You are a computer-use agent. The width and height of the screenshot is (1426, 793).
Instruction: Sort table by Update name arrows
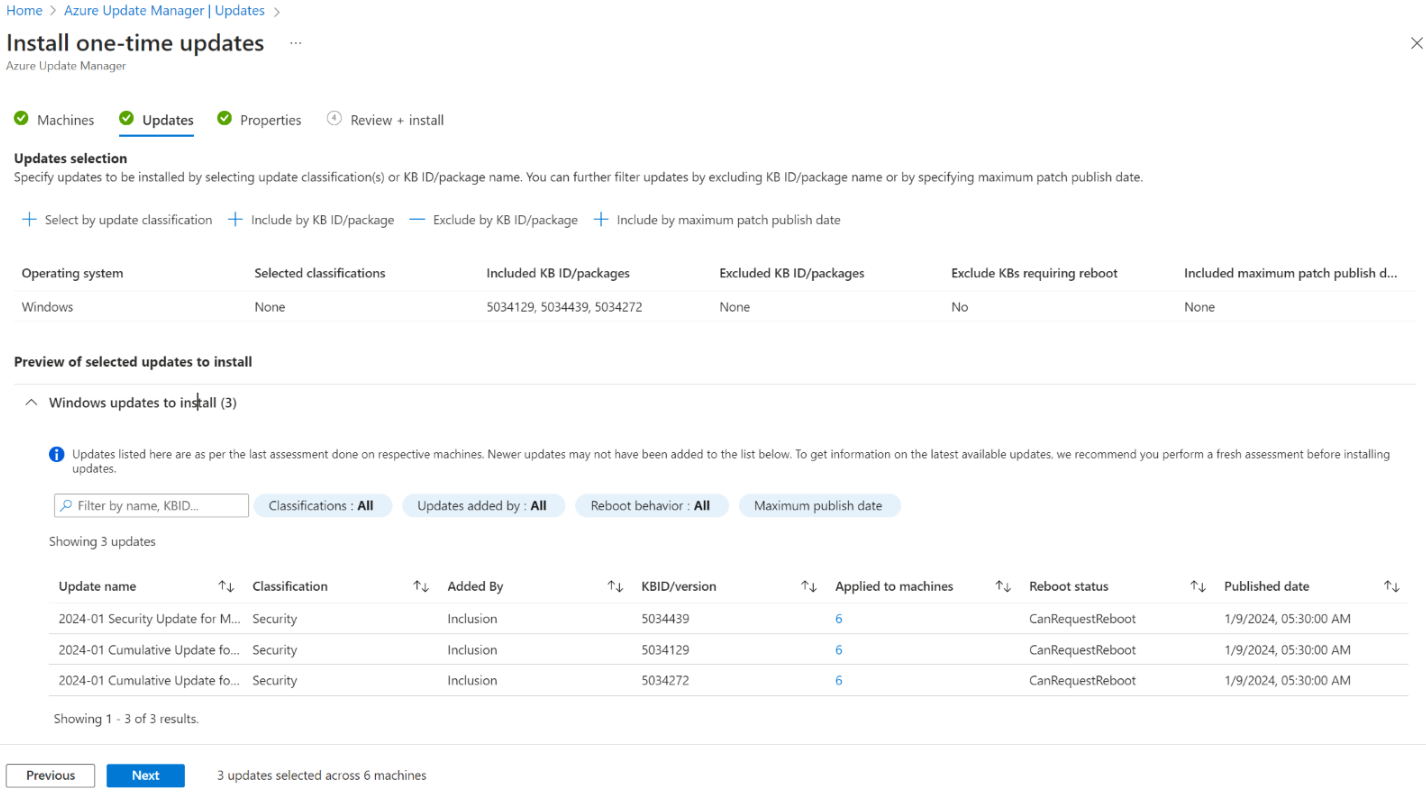[227, 587]
